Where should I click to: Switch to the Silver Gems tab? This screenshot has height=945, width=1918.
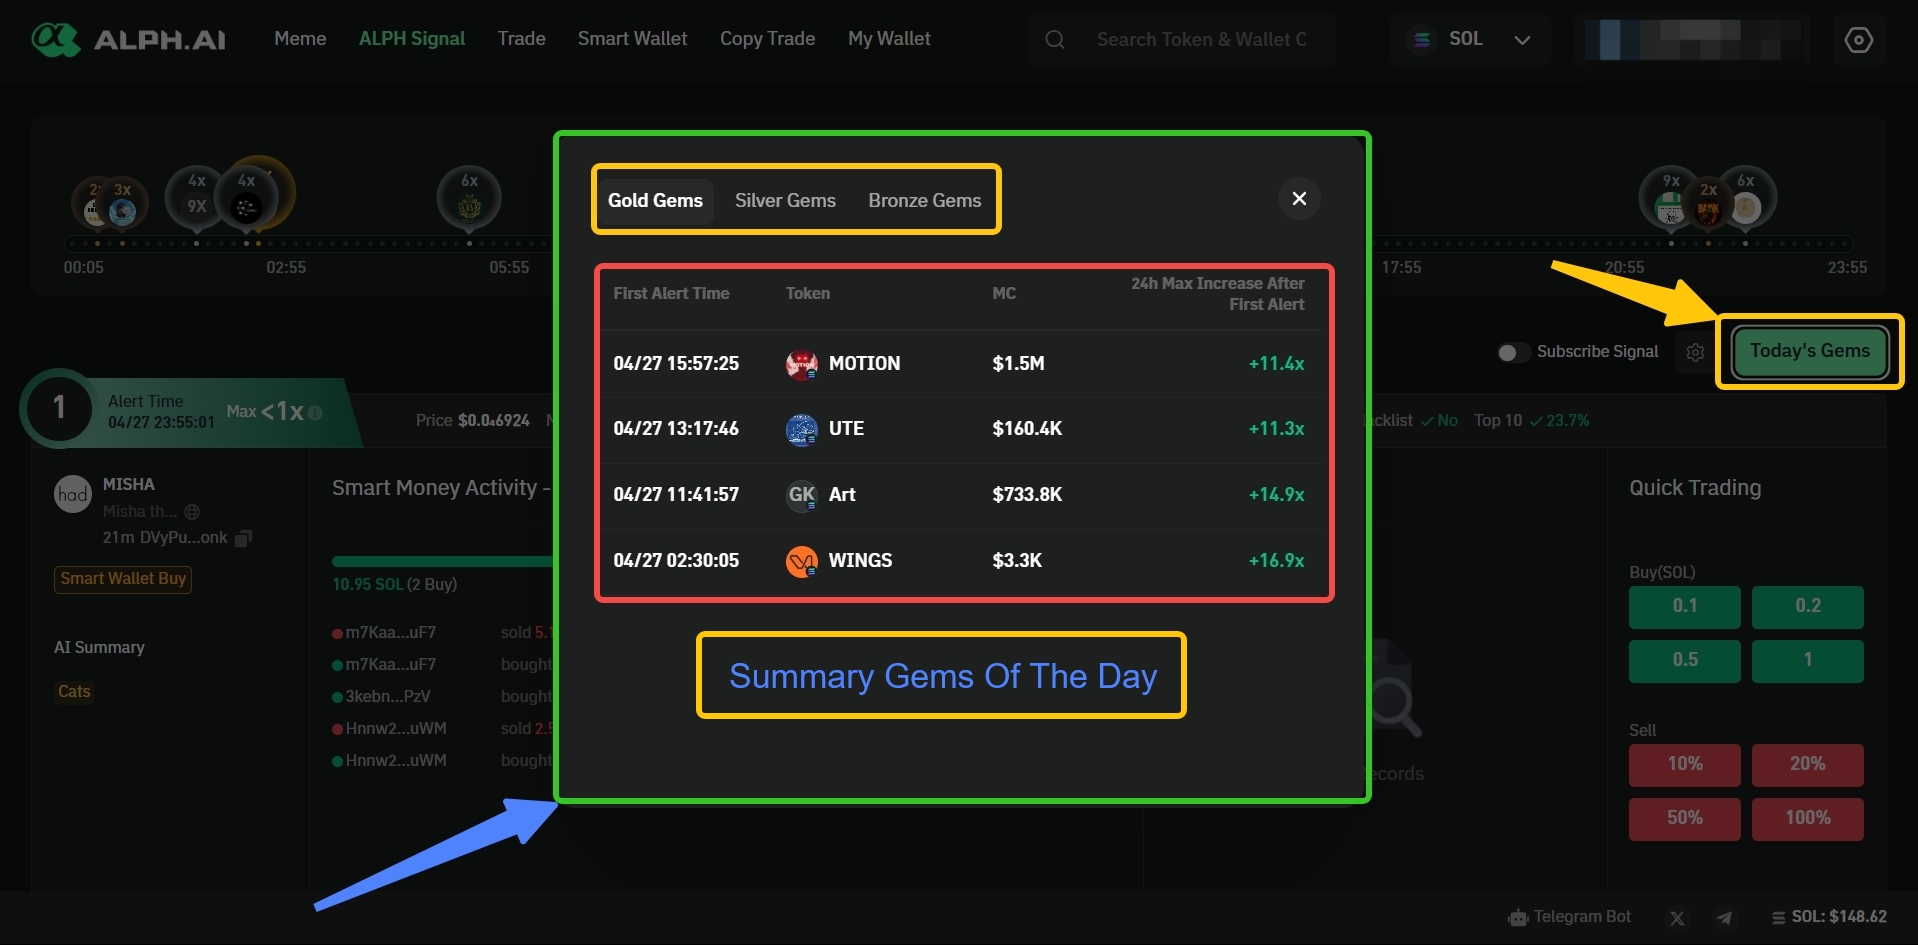pyautogui.click(x=785, y=200)
